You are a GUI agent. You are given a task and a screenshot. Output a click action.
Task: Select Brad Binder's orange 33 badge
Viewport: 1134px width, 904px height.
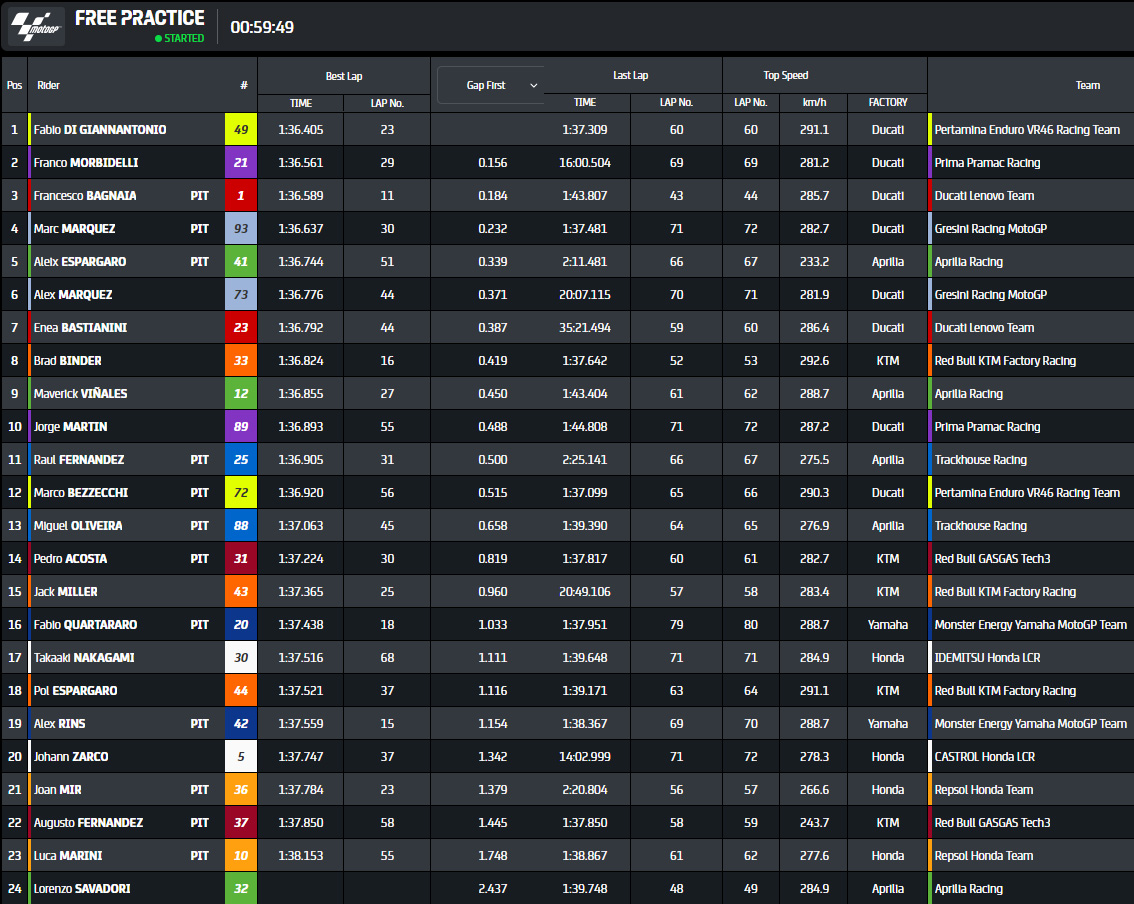tap(241, 361)
